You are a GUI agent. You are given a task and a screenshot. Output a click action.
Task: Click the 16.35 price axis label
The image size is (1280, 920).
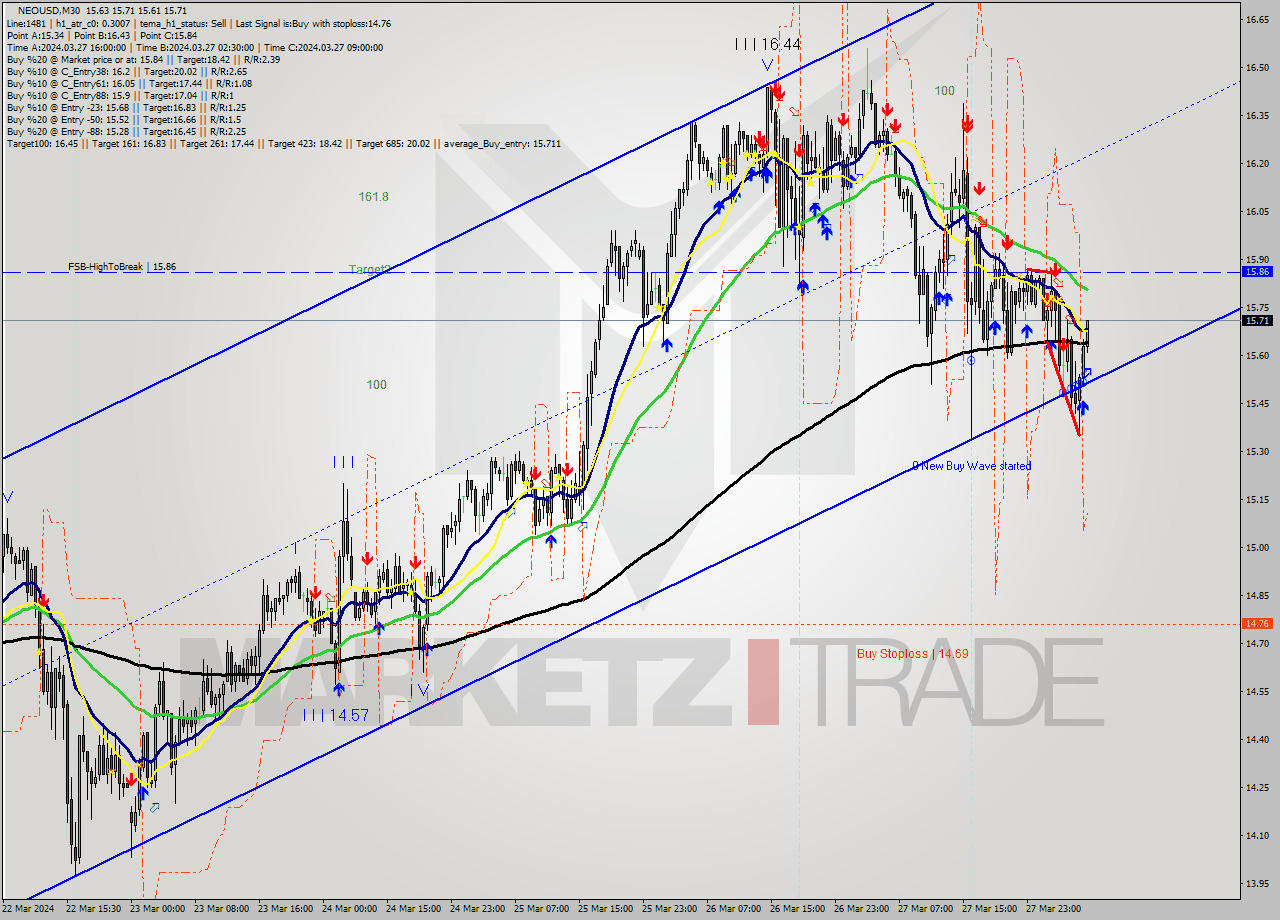[1257, 115]
